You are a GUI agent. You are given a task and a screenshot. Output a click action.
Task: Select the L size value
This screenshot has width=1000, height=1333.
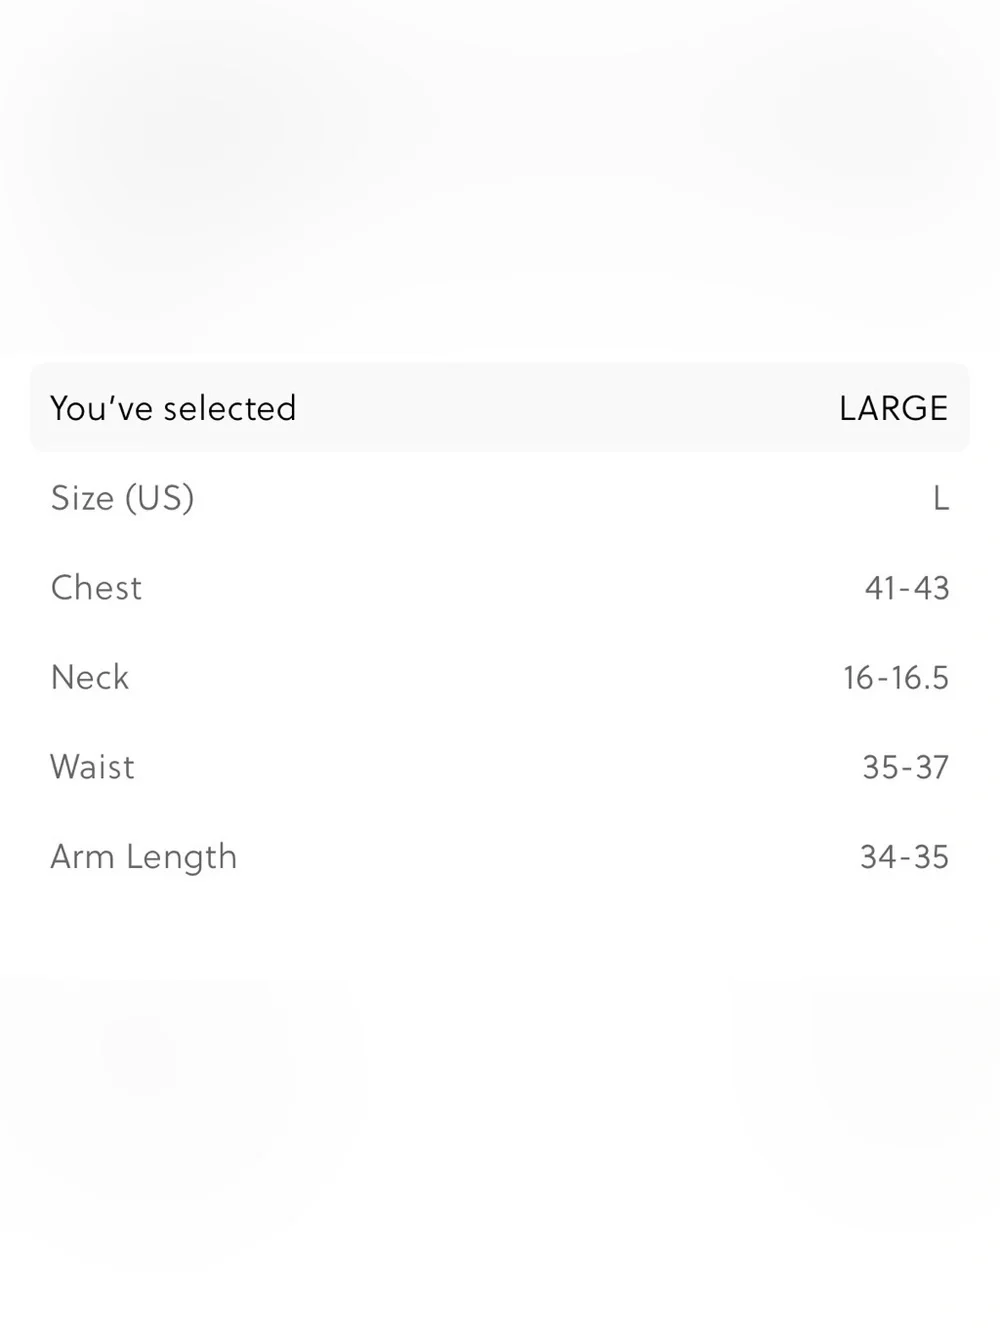point(940,498)
